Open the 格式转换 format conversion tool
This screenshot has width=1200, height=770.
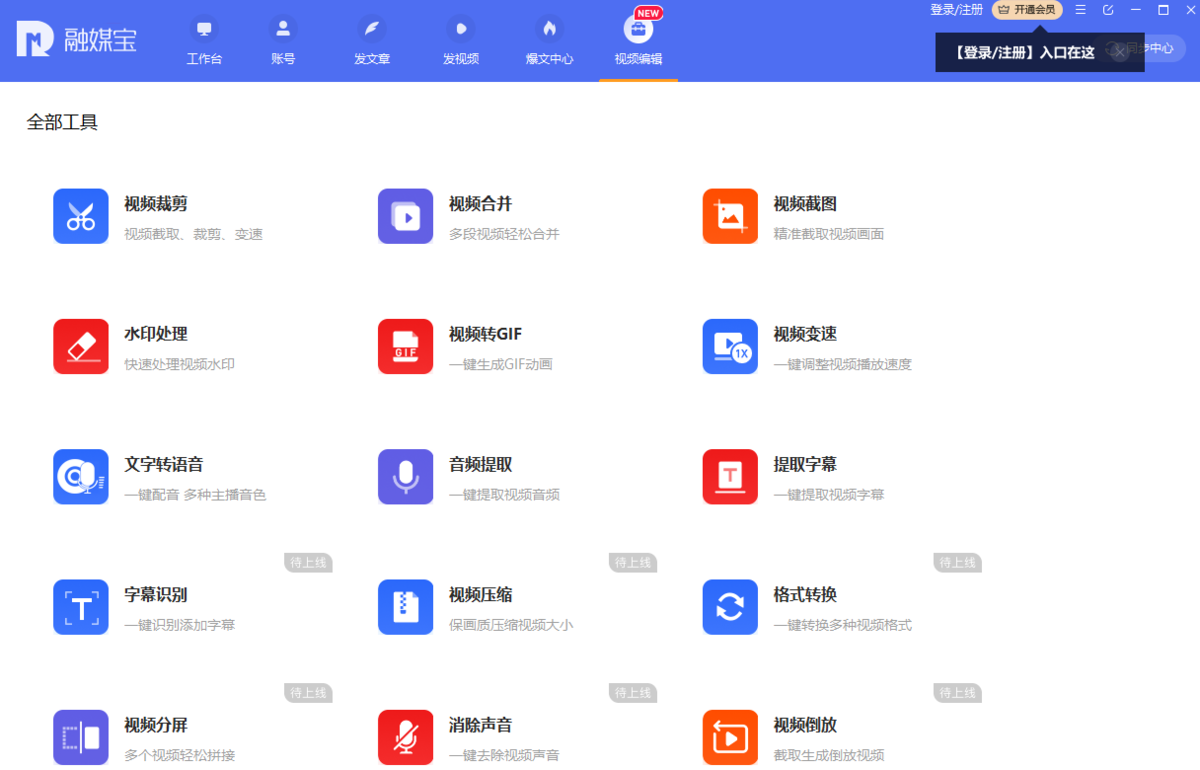pos(790,607)
